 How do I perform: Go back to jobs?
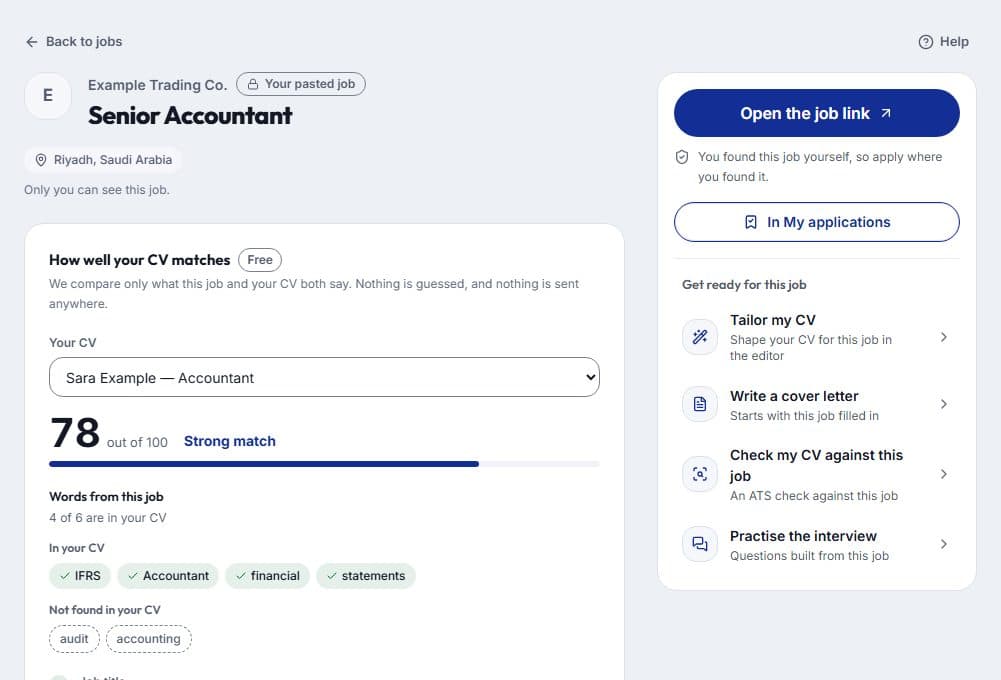(74, 42)
